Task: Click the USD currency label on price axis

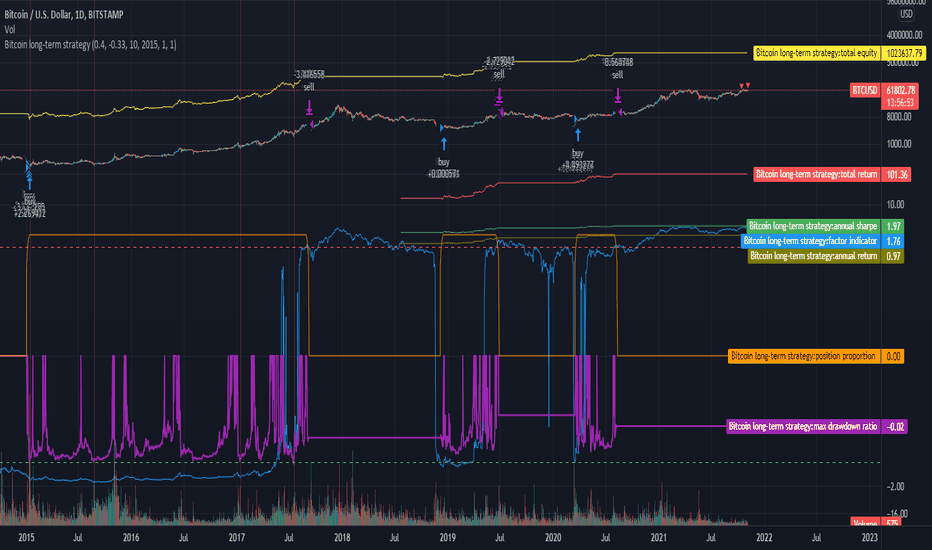Action: (906, 14)
